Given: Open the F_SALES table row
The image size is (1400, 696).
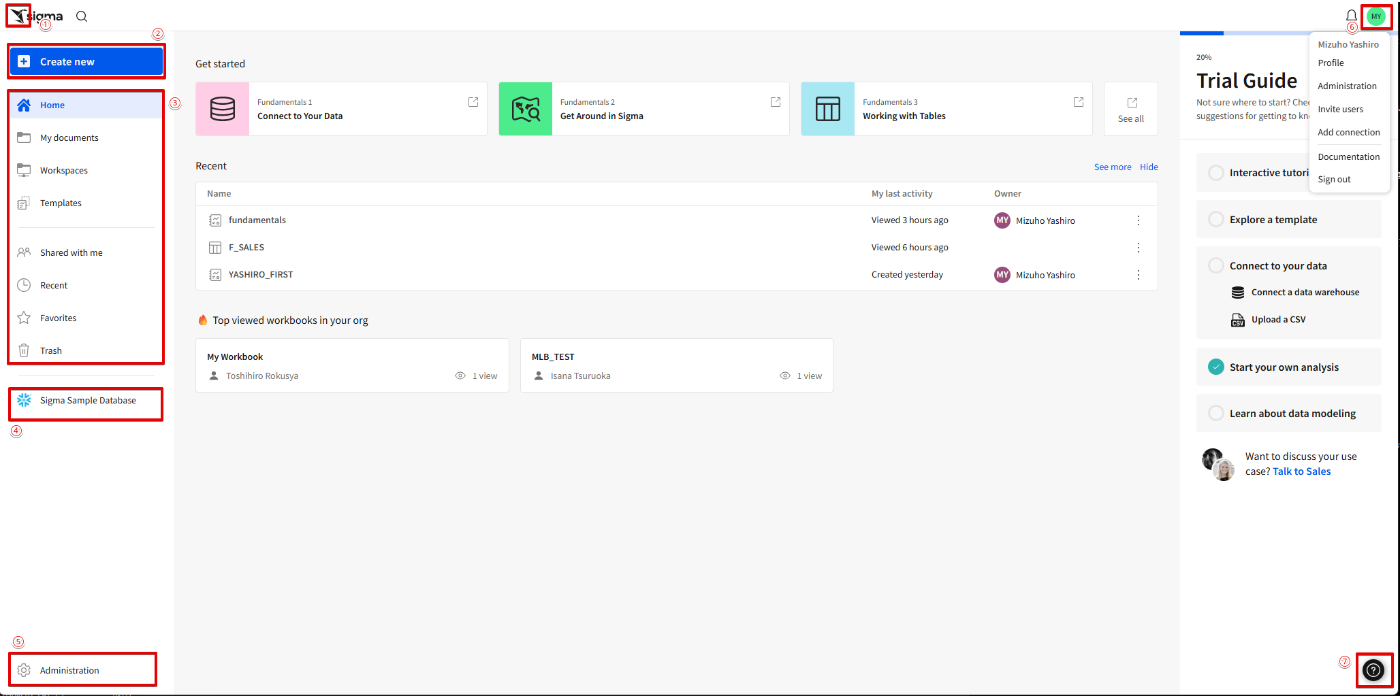Looking at the screenshot, I should click(x=676, y=247).
